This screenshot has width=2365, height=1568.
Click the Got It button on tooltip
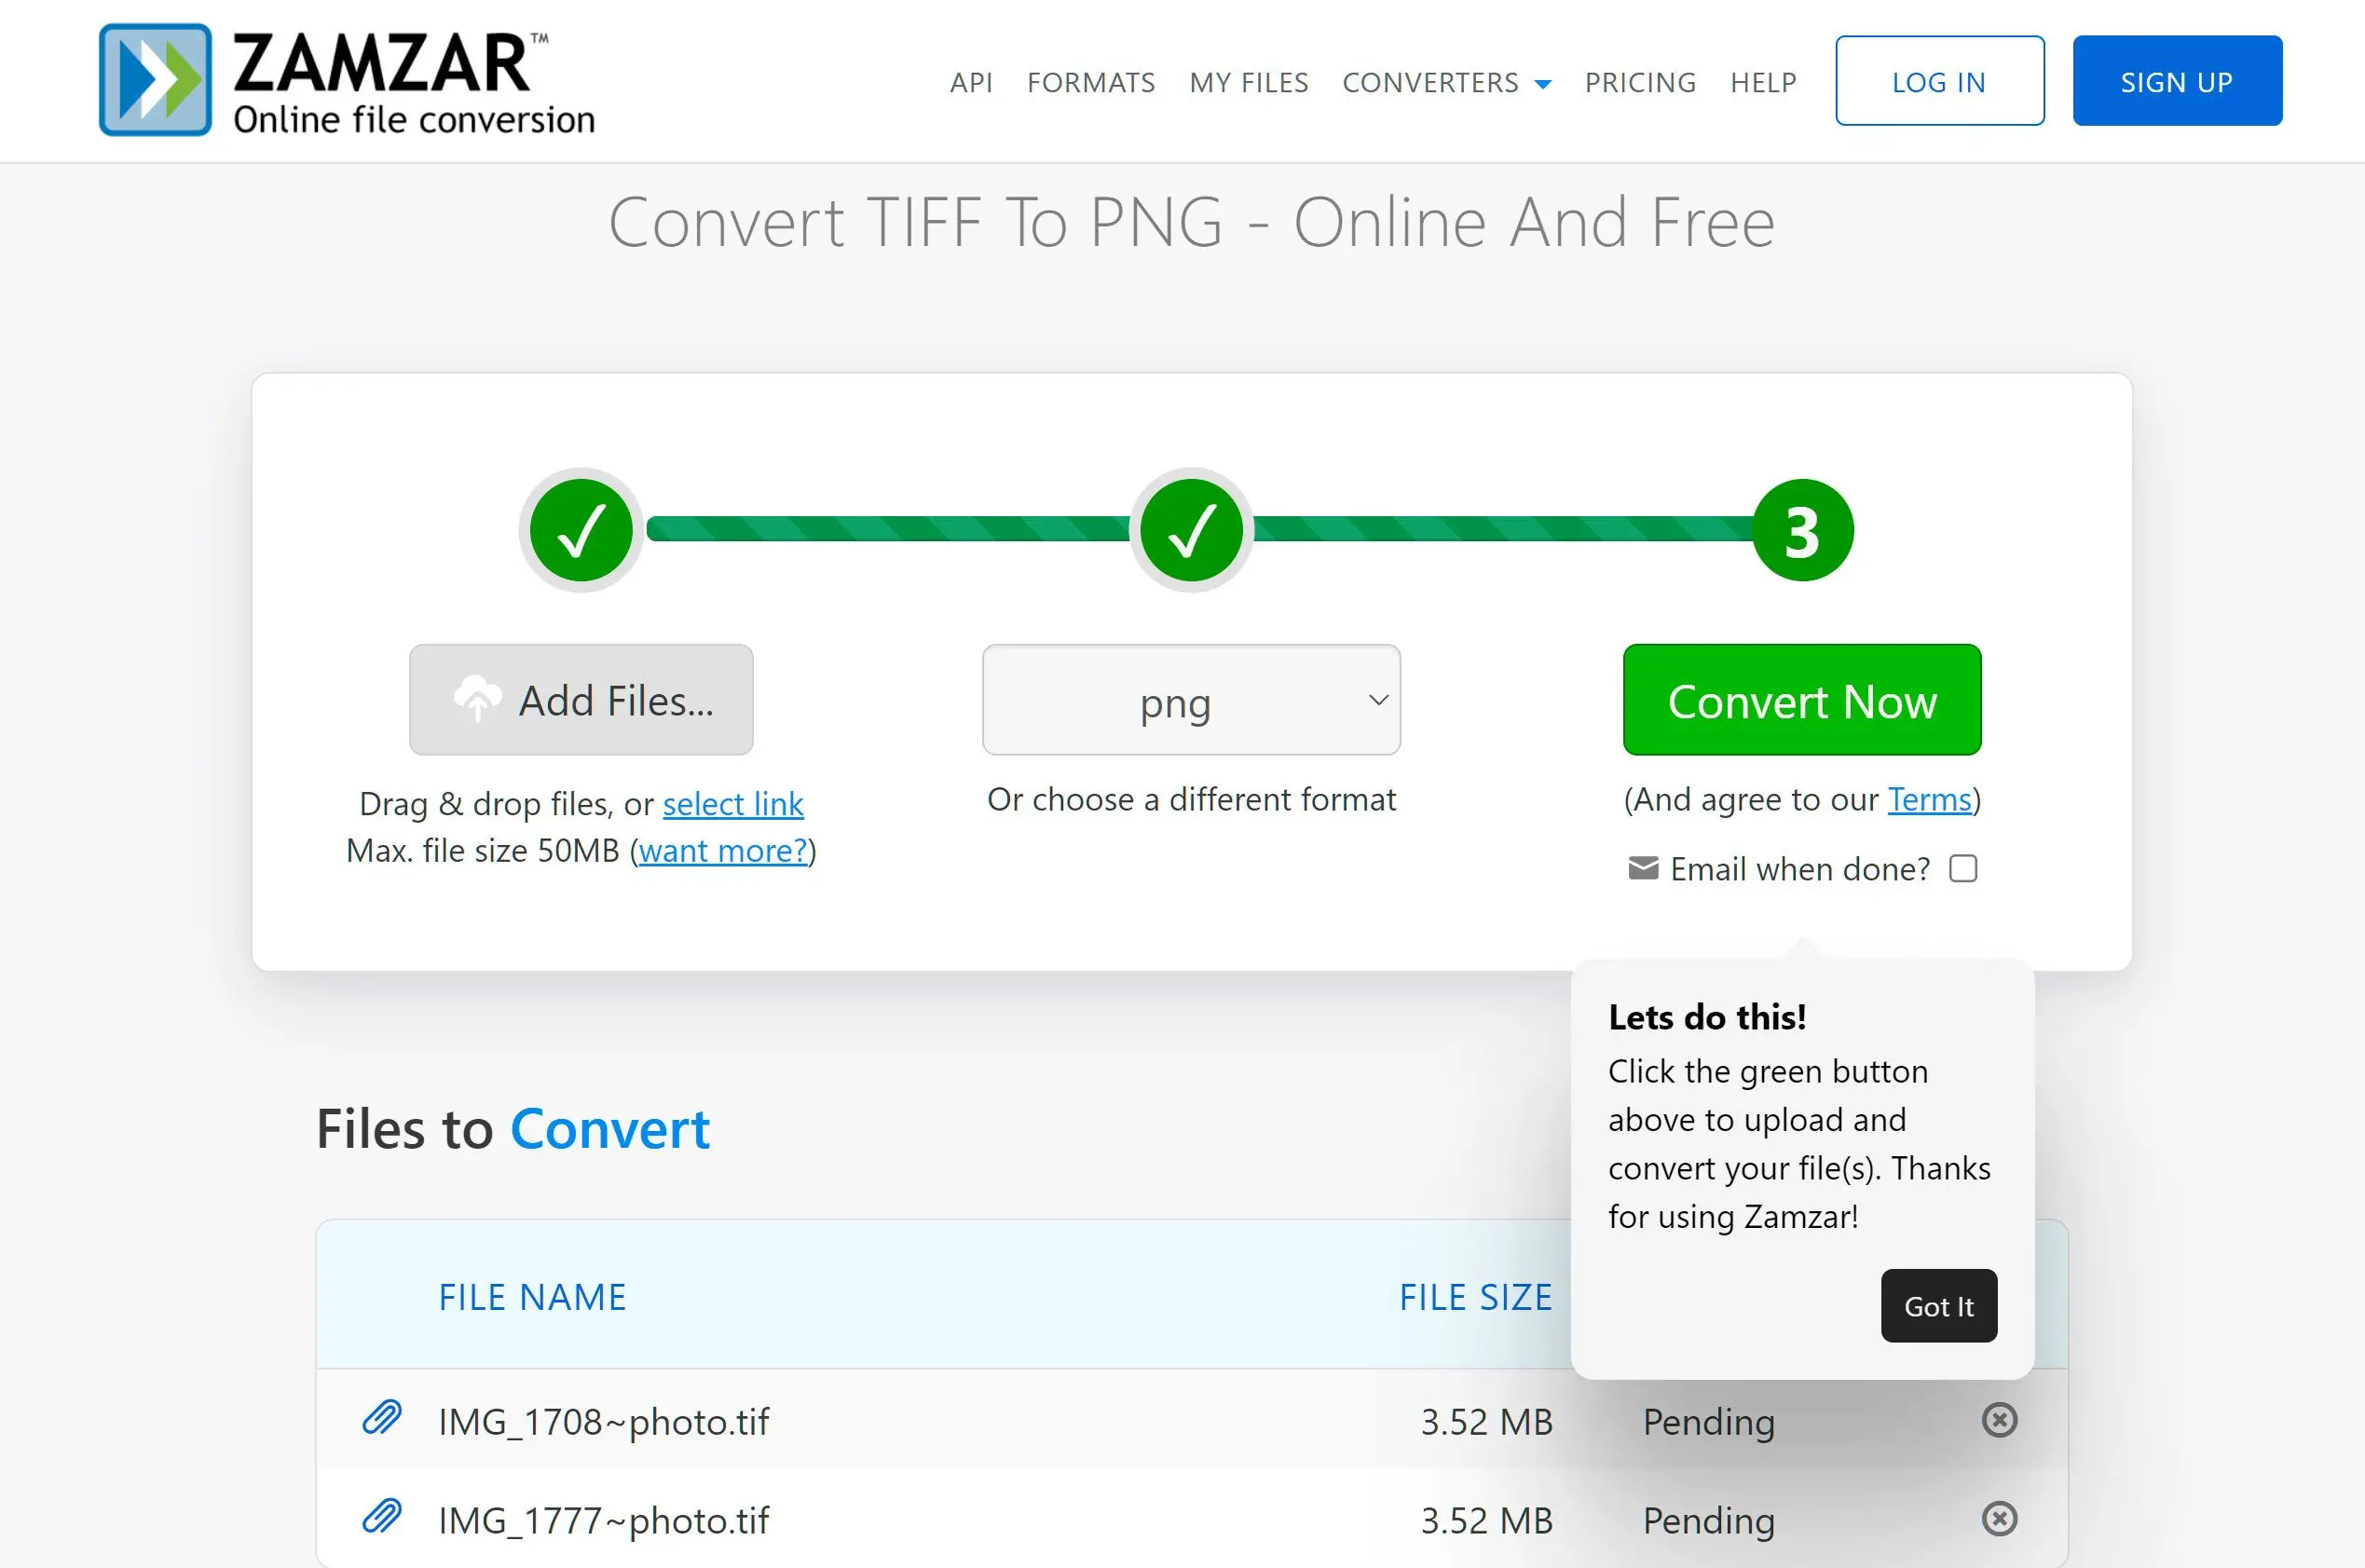[x=1938, y=1305]
